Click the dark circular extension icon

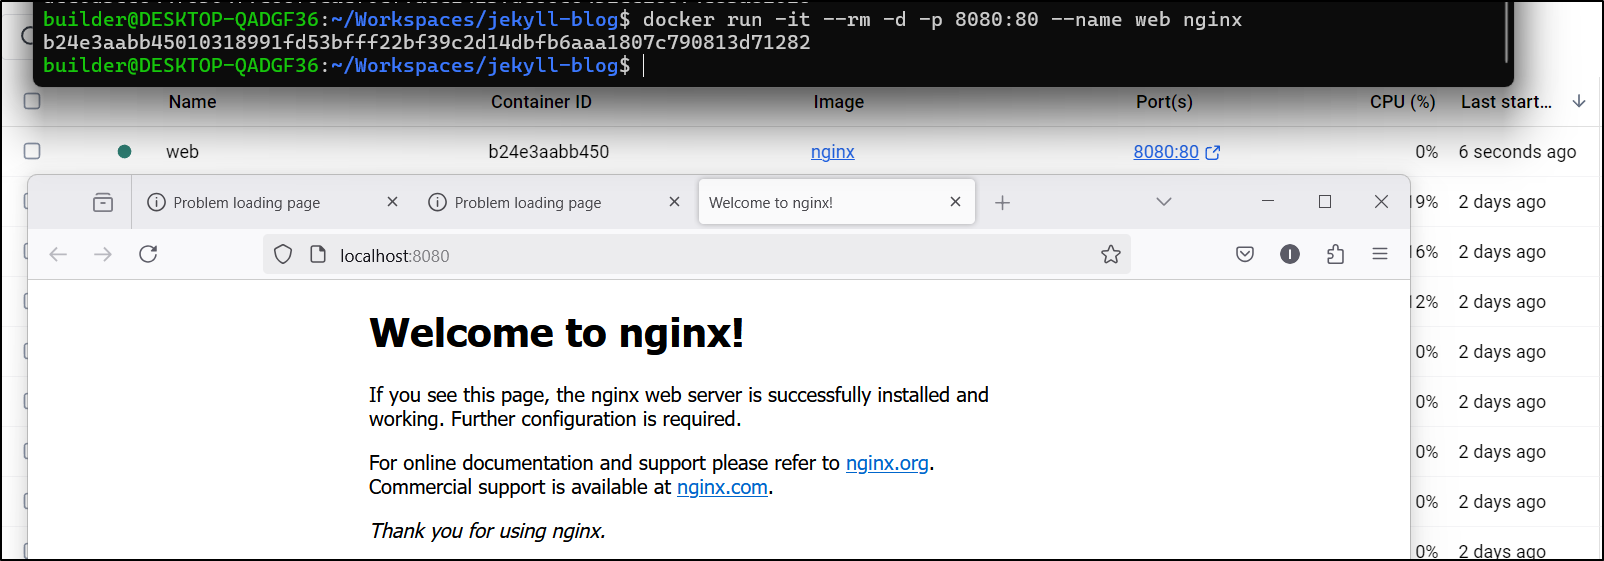point(1290,254)
